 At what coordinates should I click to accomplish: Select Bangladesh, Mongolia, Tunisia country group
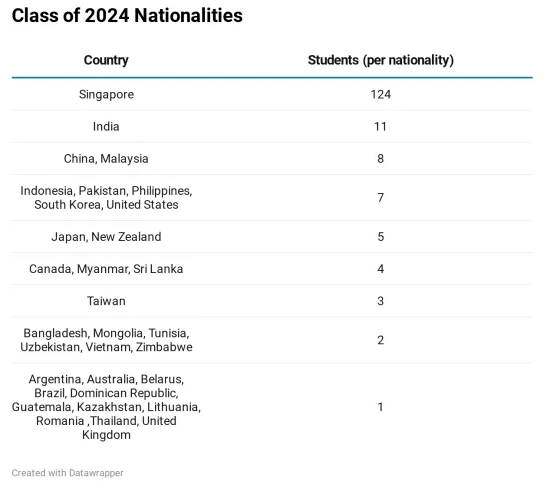106,340
